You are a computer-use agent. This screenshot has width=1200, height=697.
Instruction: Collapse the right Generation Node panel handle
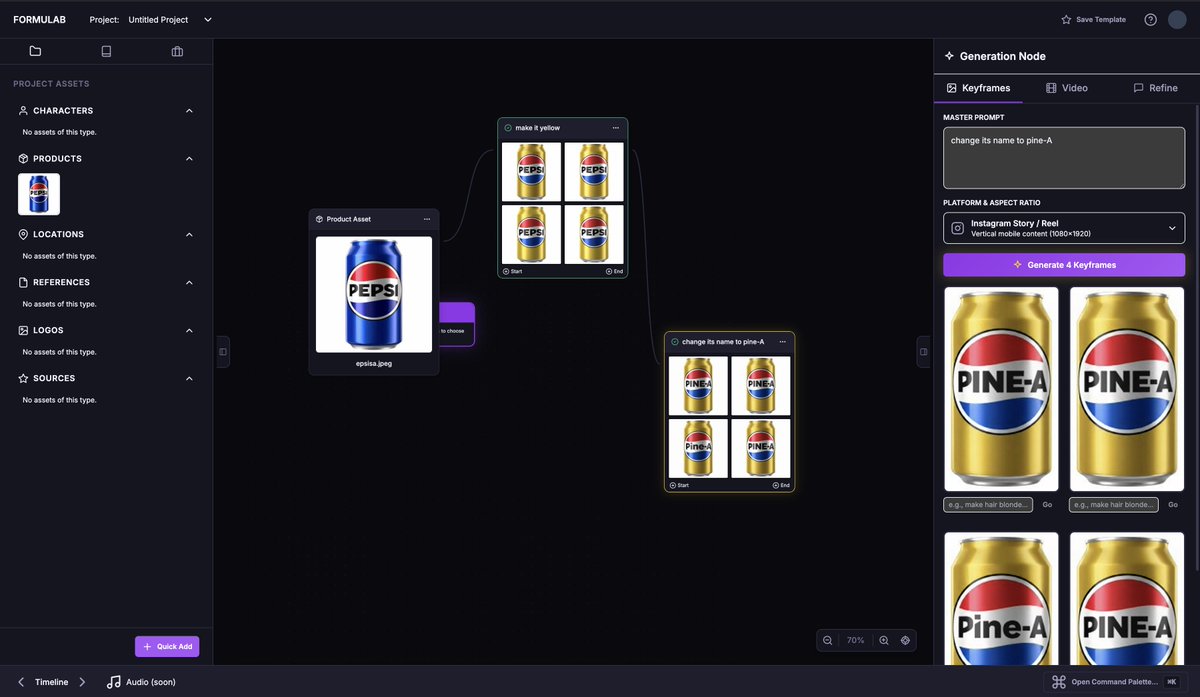coord(923,352)
